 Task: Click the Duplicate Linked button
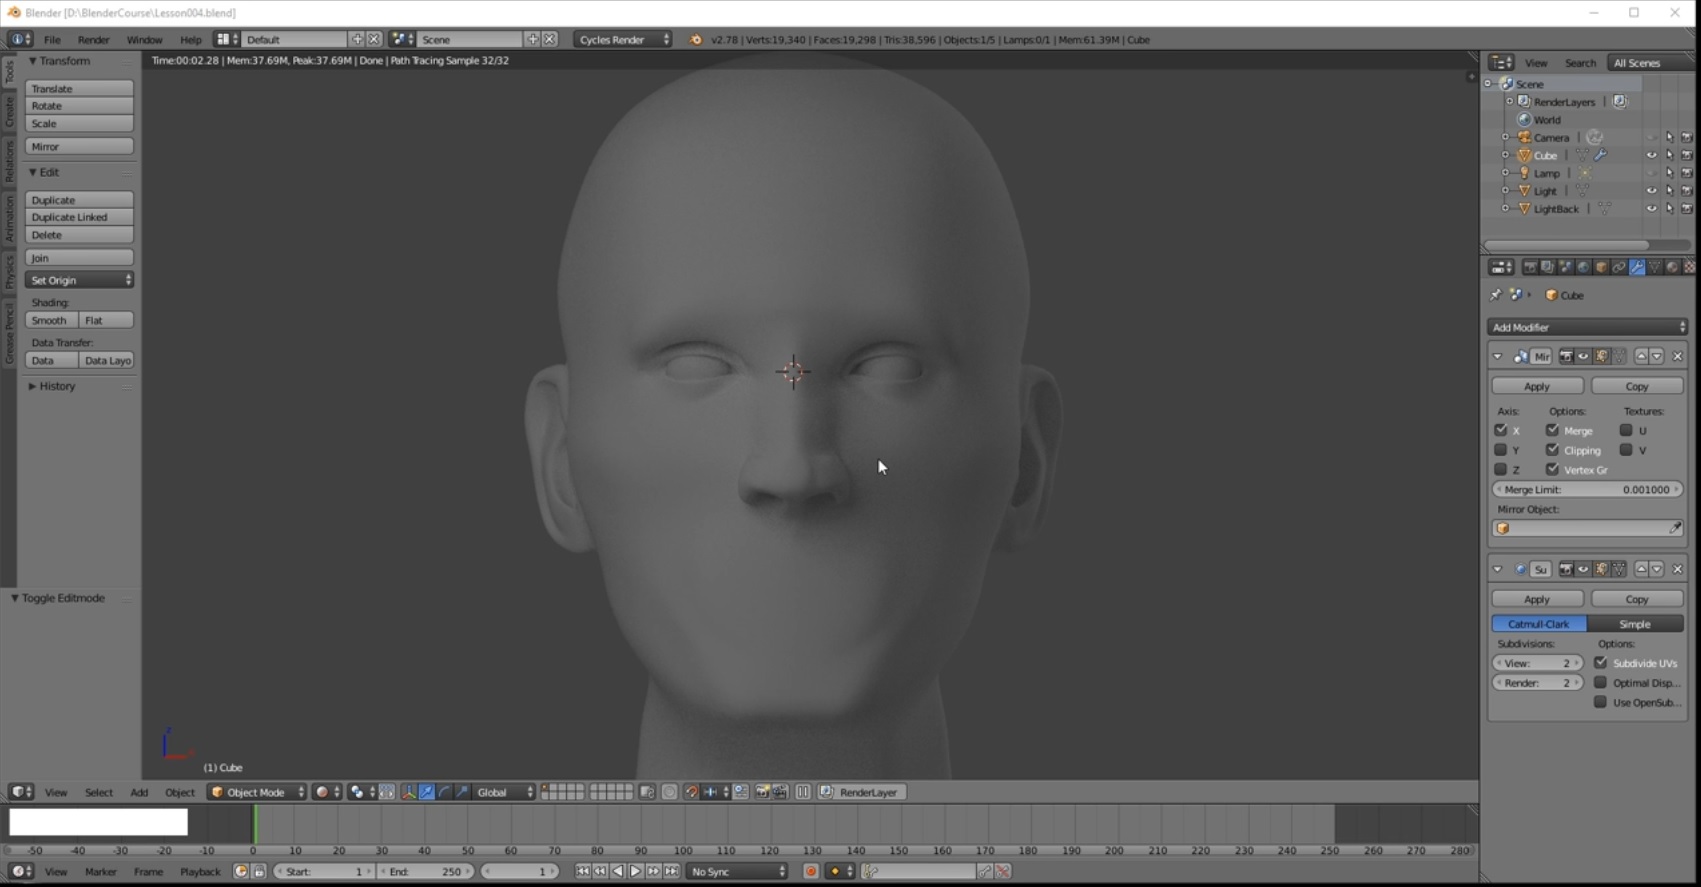point(79,217)
